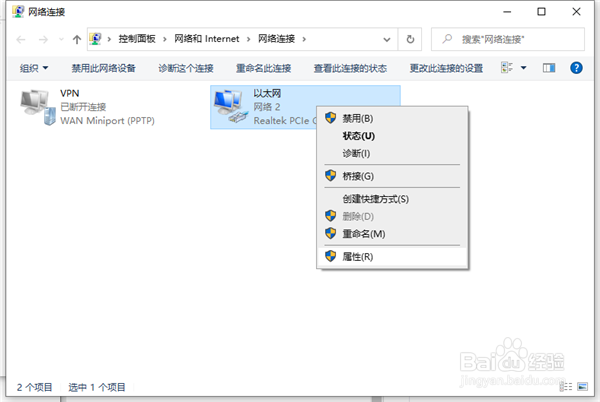This screenshot has height=402, width=600.
Task: Open the 组织 menu
Action: coord(34,68)
